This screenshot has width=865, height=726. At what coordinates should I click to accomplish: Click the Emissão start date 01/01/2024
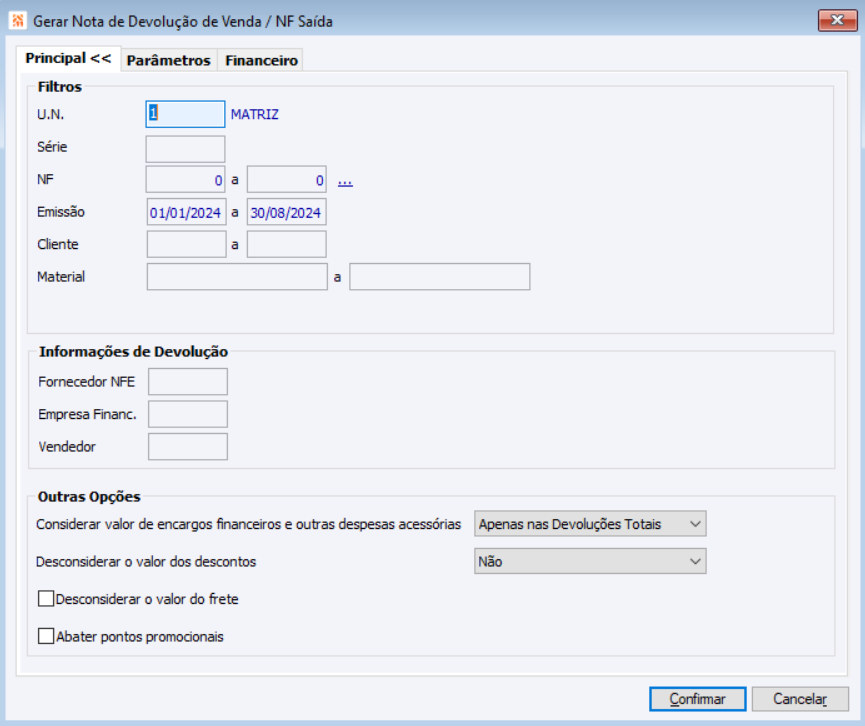186,212
